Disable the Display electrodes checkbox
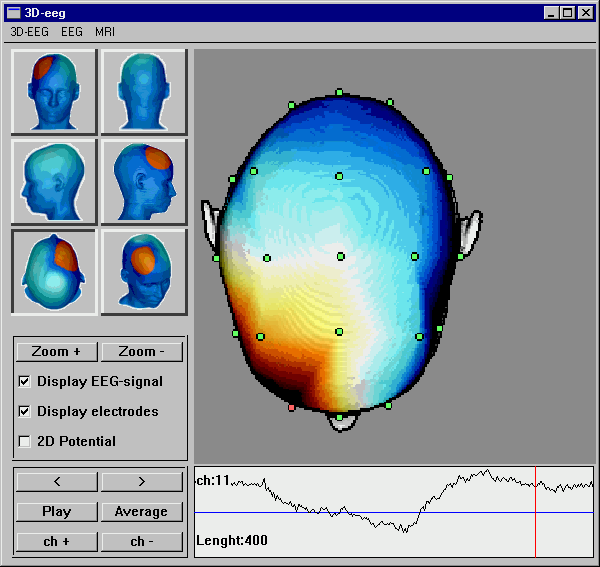 coord(25,411)
